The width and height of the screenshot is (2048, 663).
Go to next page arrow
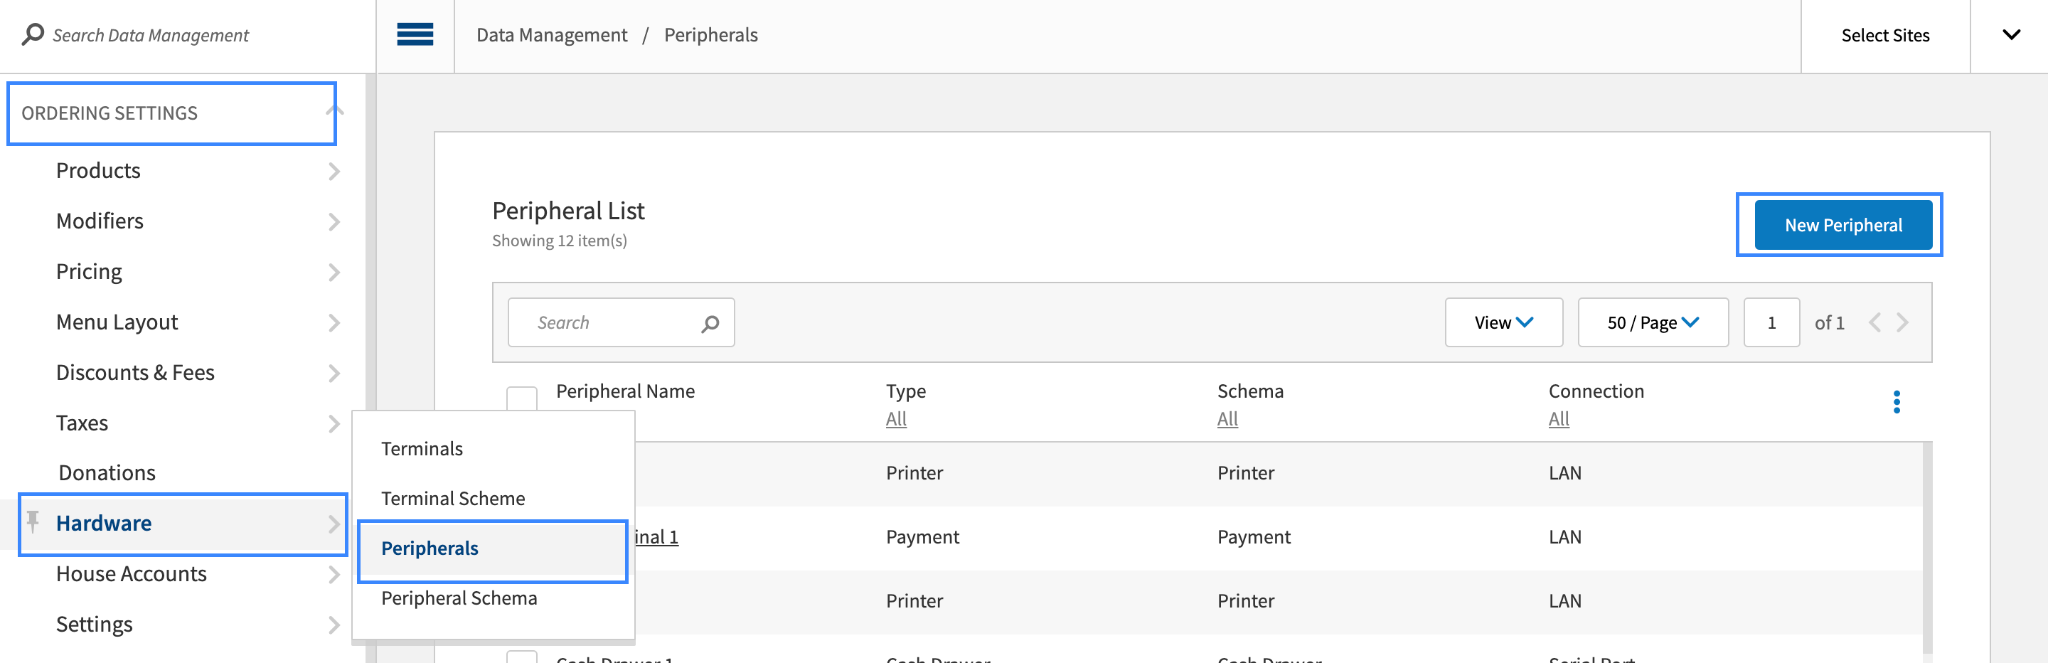pos(1903,322)
